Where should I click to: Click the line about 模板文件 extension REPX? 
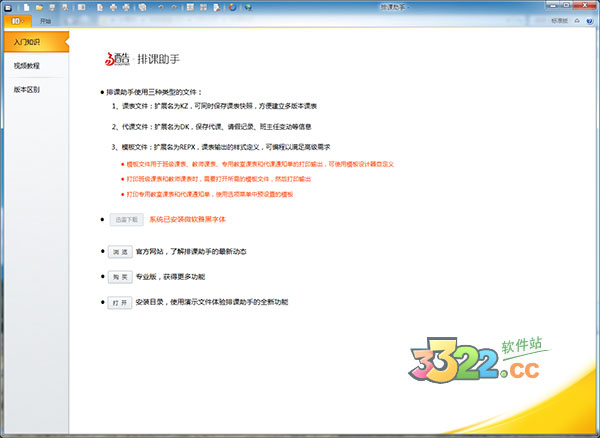[221, 147]
